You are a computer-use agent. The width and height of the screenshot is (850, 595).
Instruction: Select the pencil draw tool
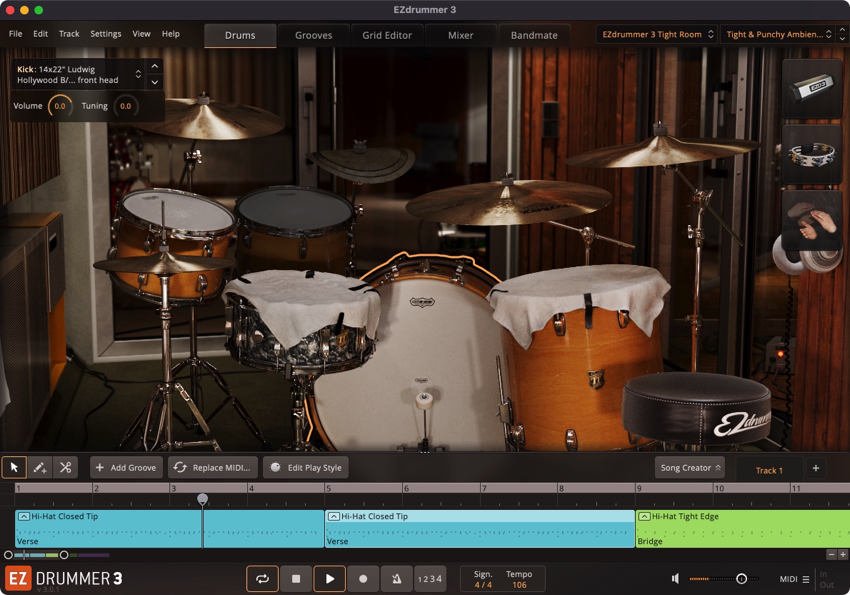tap(40, 467)
